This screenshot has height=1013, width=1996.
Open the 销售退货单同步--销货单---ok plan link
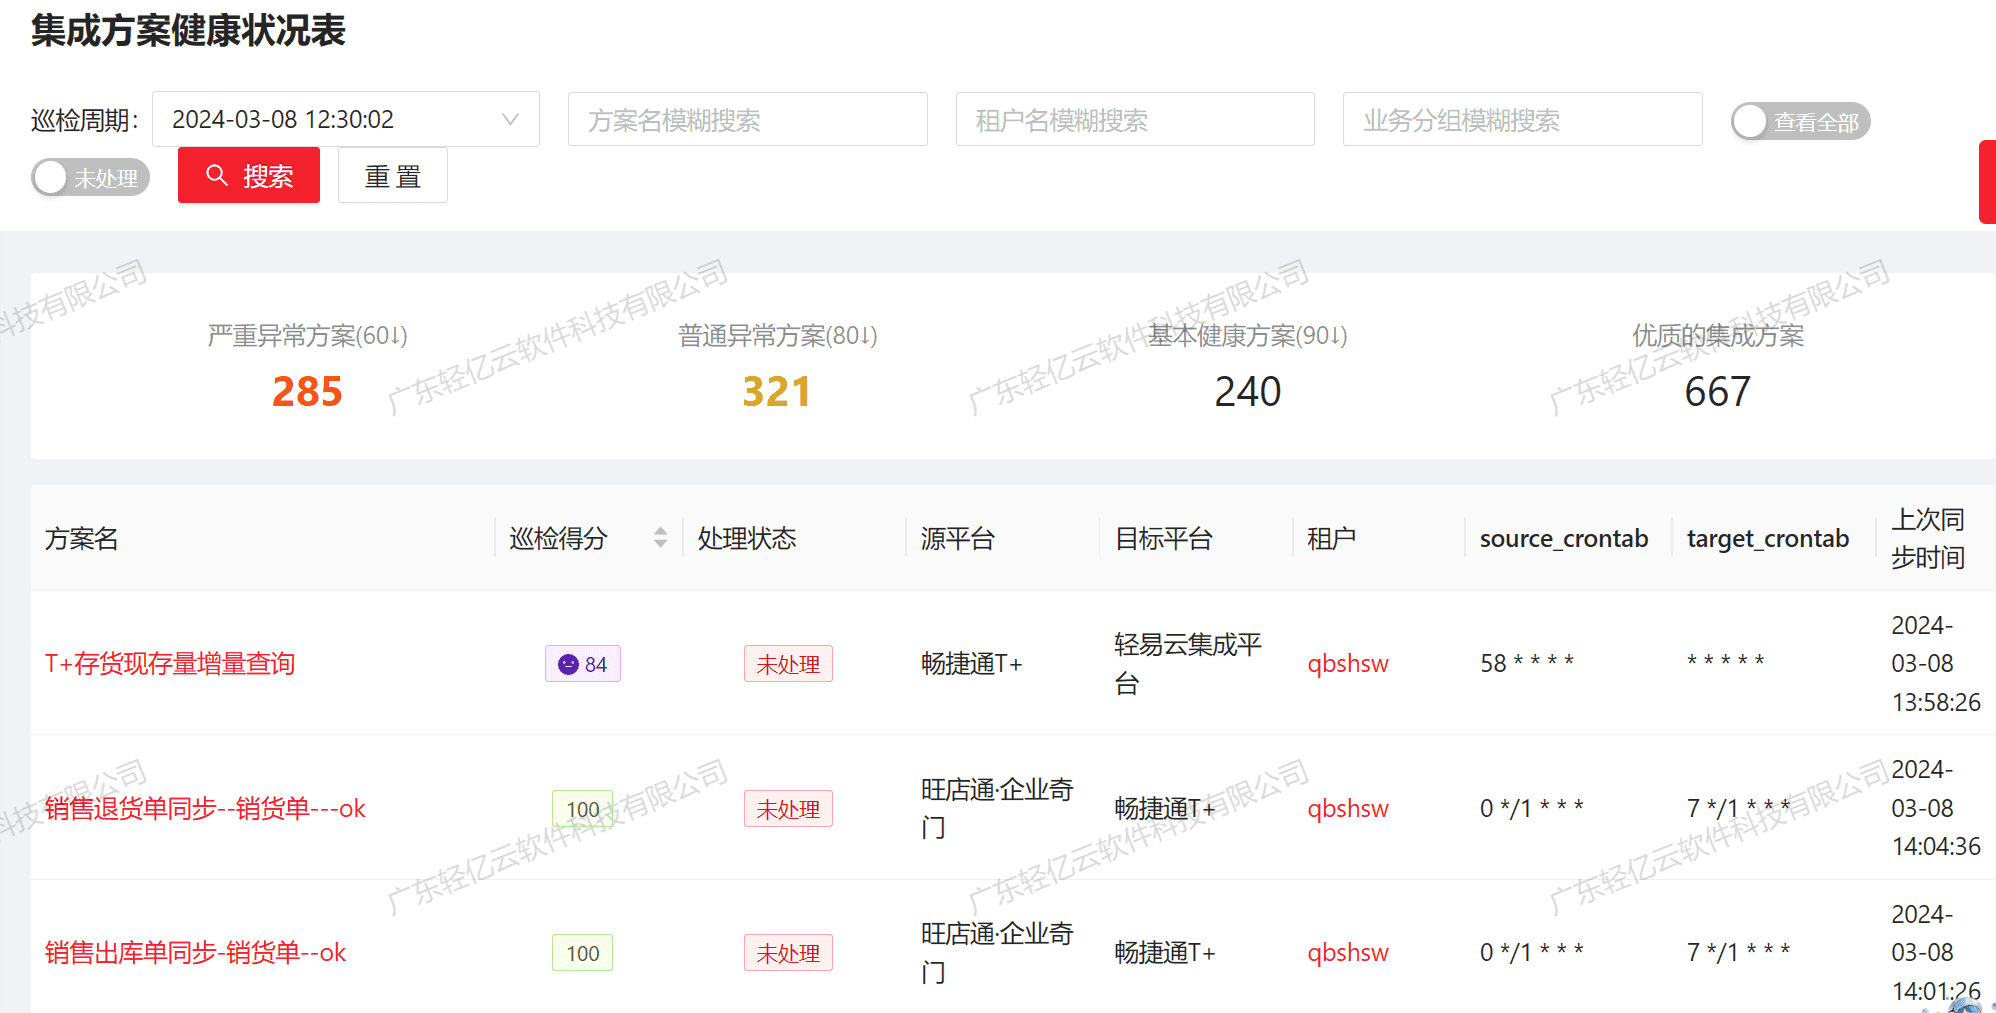point(205,808)
